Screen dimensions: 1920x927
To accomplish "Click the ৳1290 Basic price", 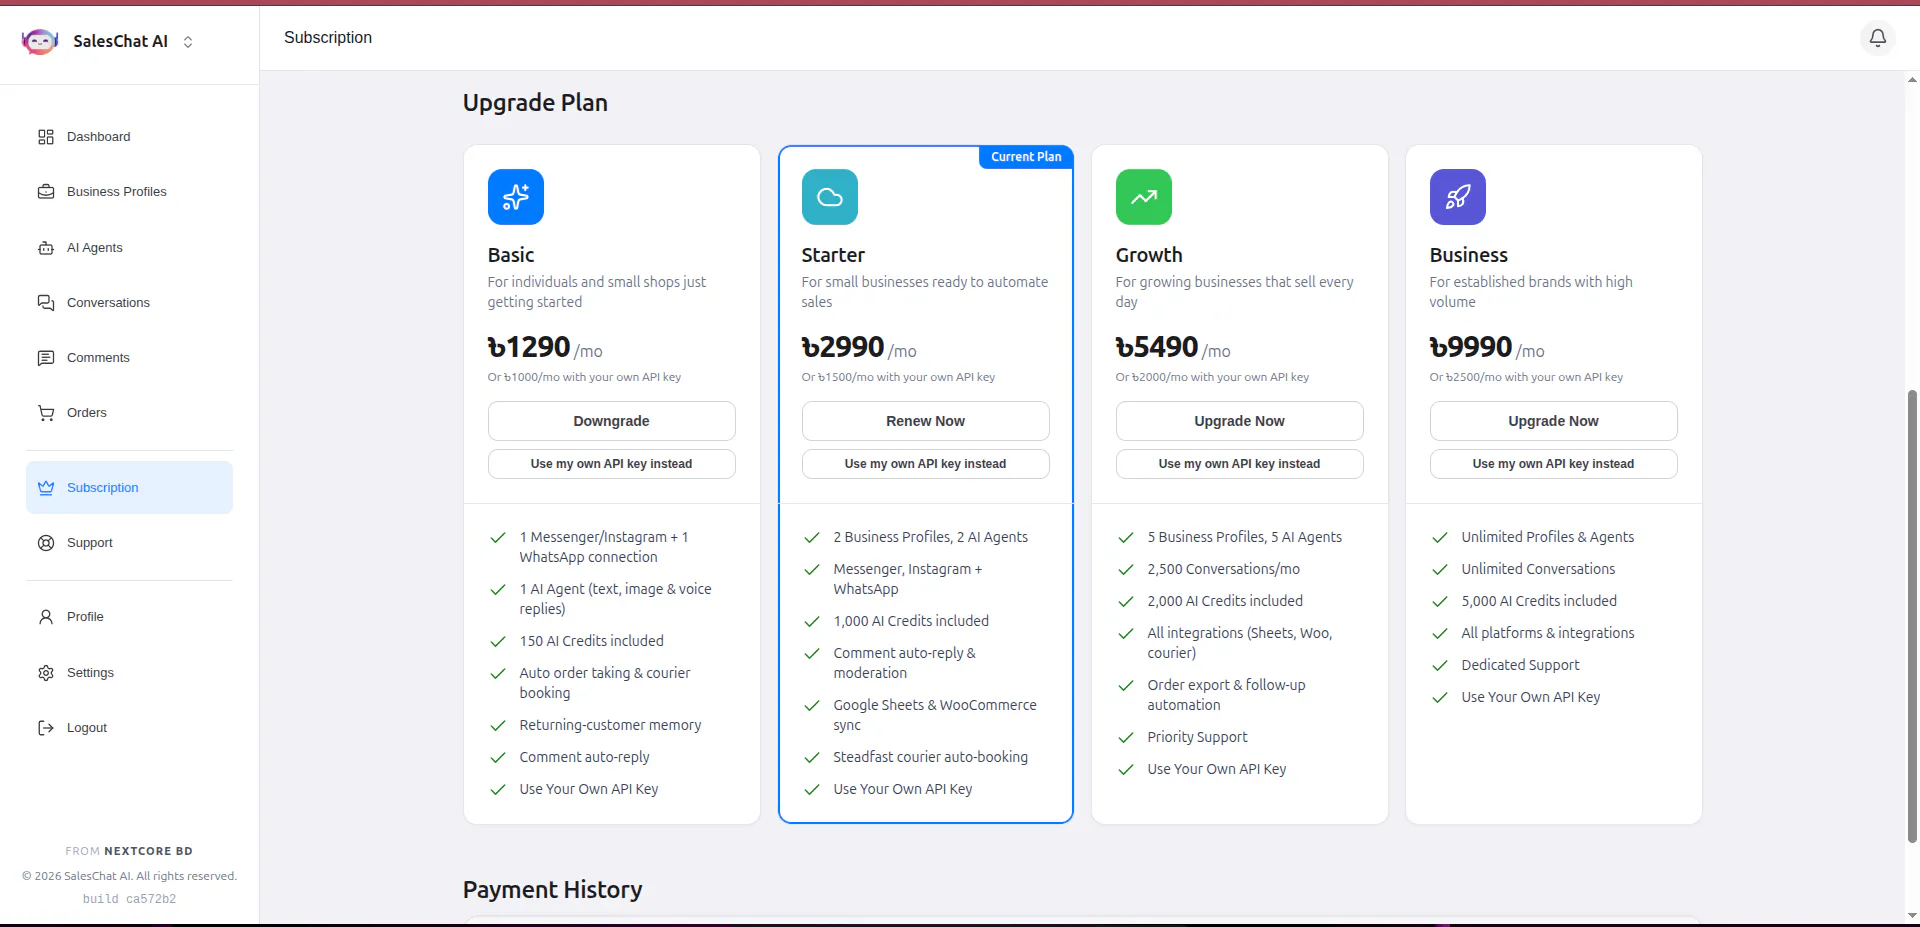I will (x=529, y=347).
